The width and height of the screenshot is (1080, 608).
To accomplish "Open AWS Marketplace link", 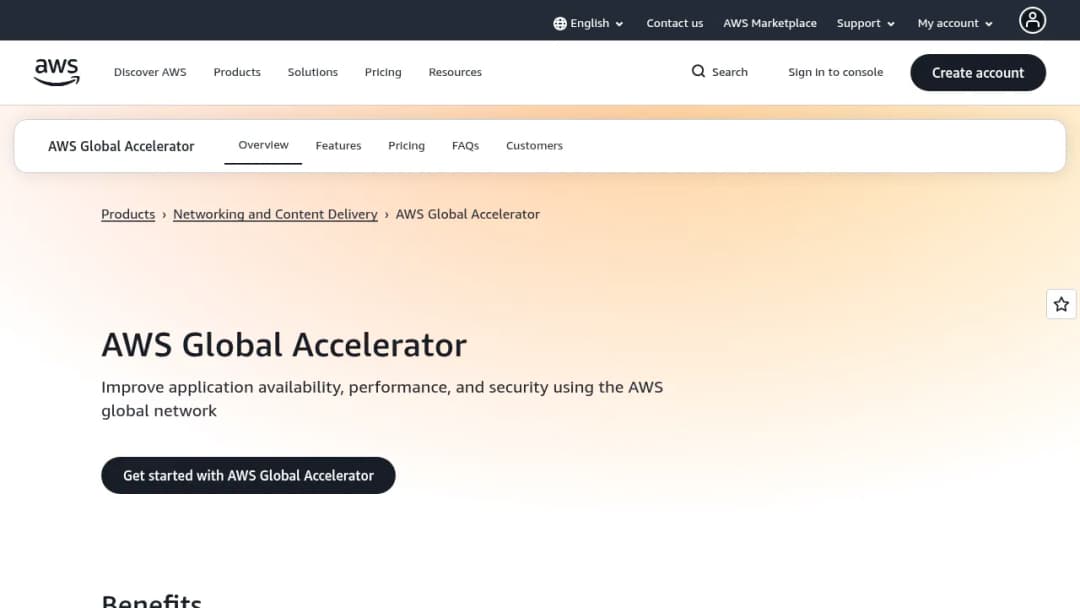I will click(x=769, y=23).
